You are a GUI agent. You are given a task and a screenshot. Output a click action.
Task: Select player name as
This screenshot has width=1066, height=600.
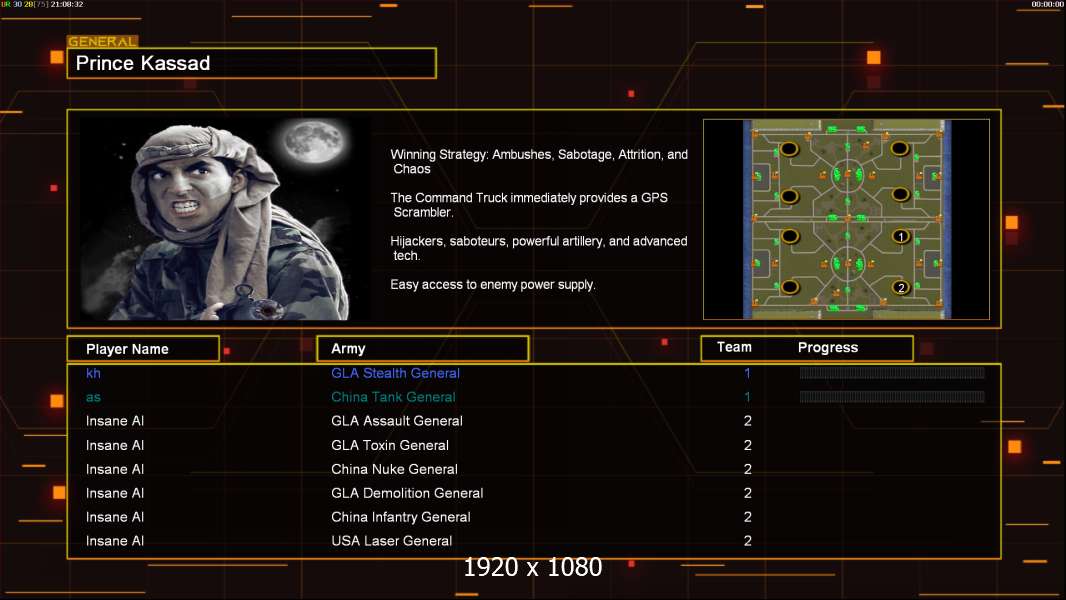click(x=93, y=398)
